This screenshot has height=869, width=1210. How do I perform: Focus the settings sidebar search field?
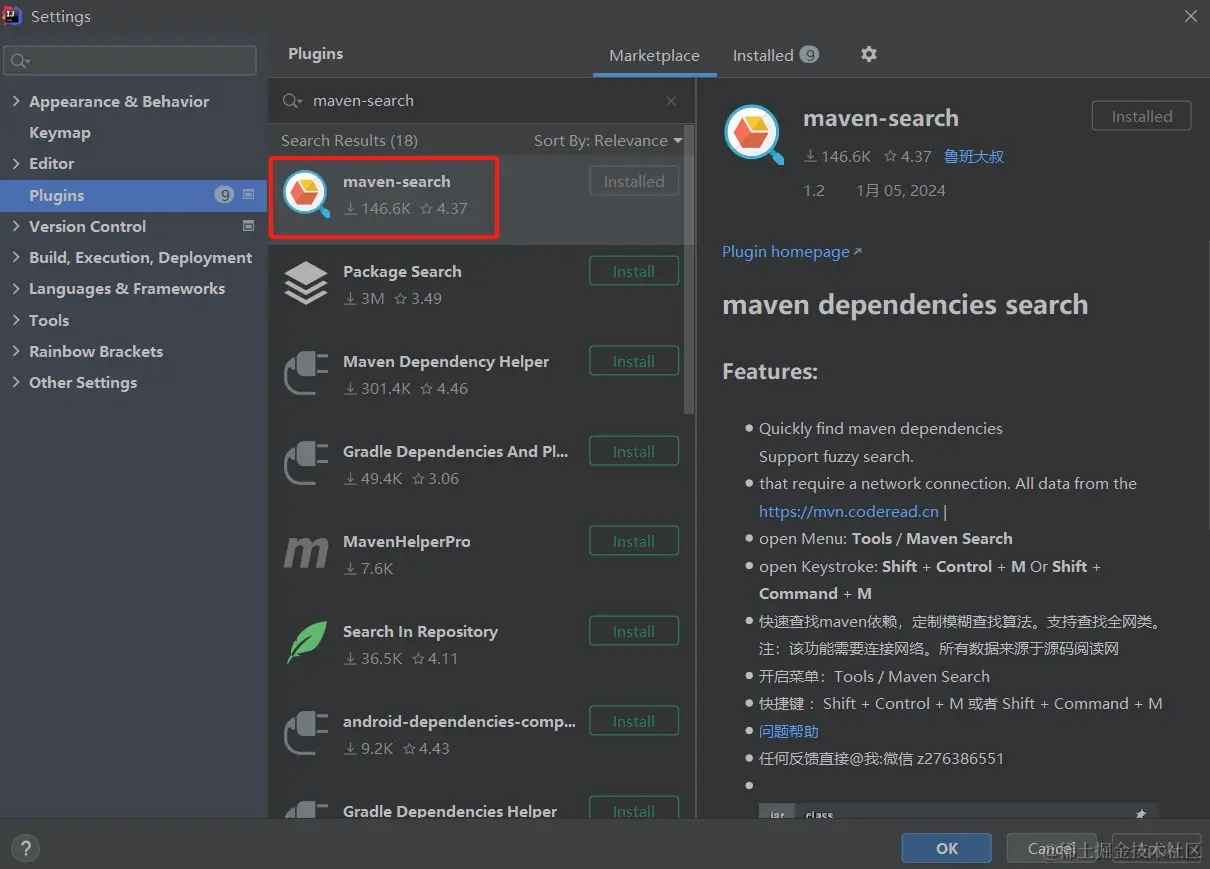click(x=130, y=61)
